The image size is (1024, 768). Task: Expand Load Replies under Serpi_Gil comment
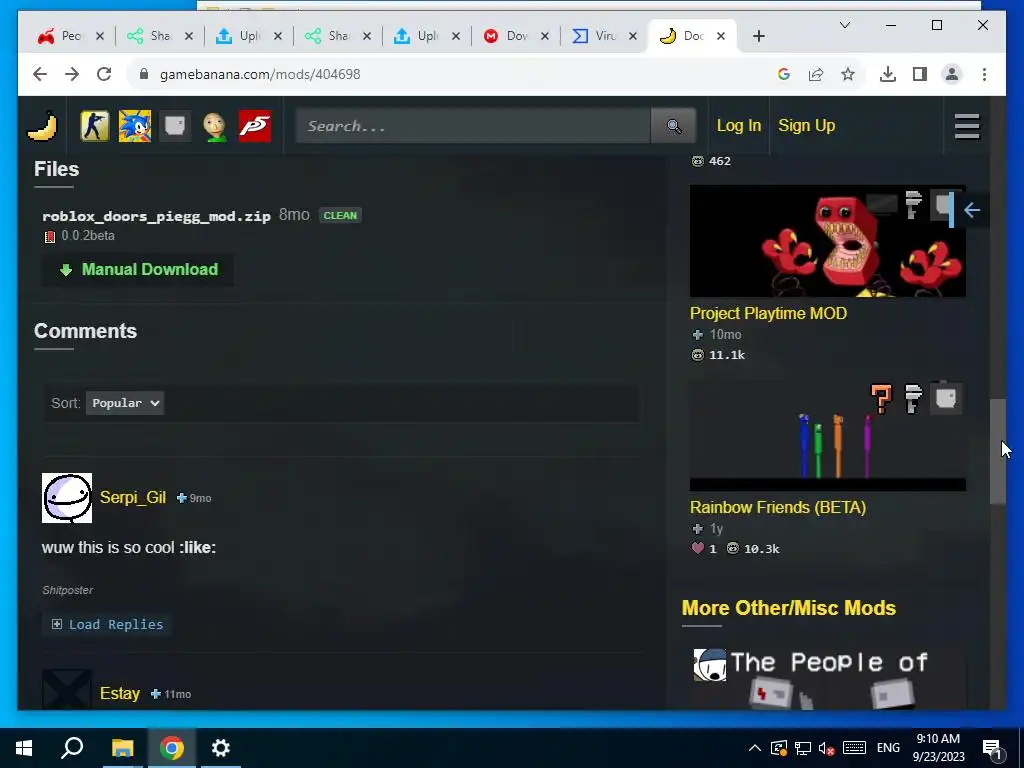tap(108, 624)
